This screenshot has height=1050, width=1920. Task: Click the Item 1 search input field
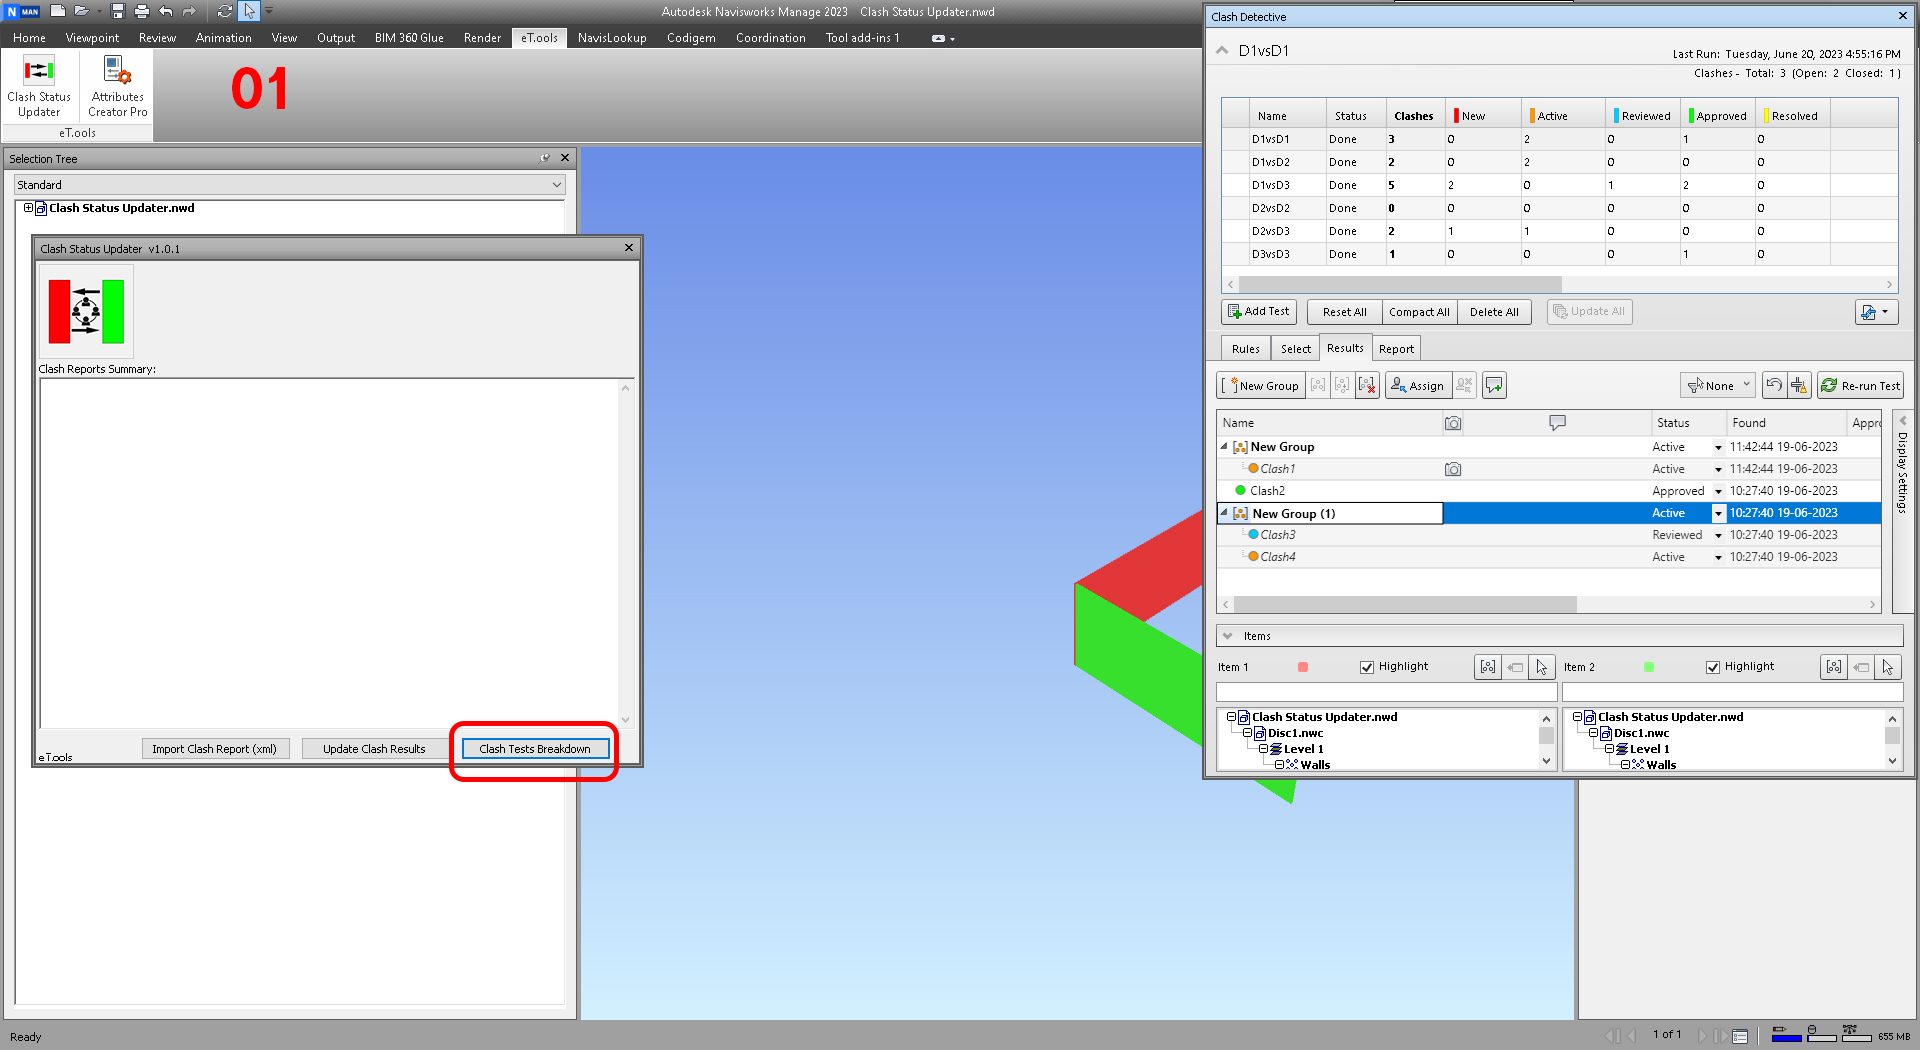tap(1386, 692)
